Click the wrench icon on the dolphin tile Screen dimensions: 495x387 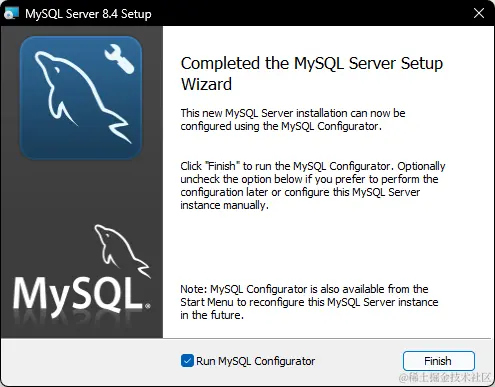click(x=119, y=59)
